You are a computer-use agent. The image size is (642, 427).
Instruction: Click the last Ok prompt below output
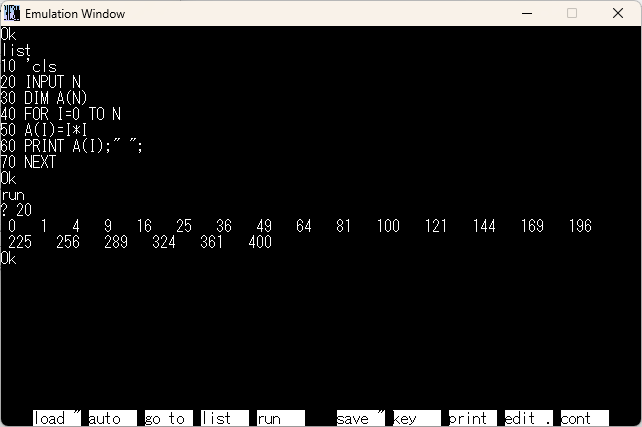[9, 258]
